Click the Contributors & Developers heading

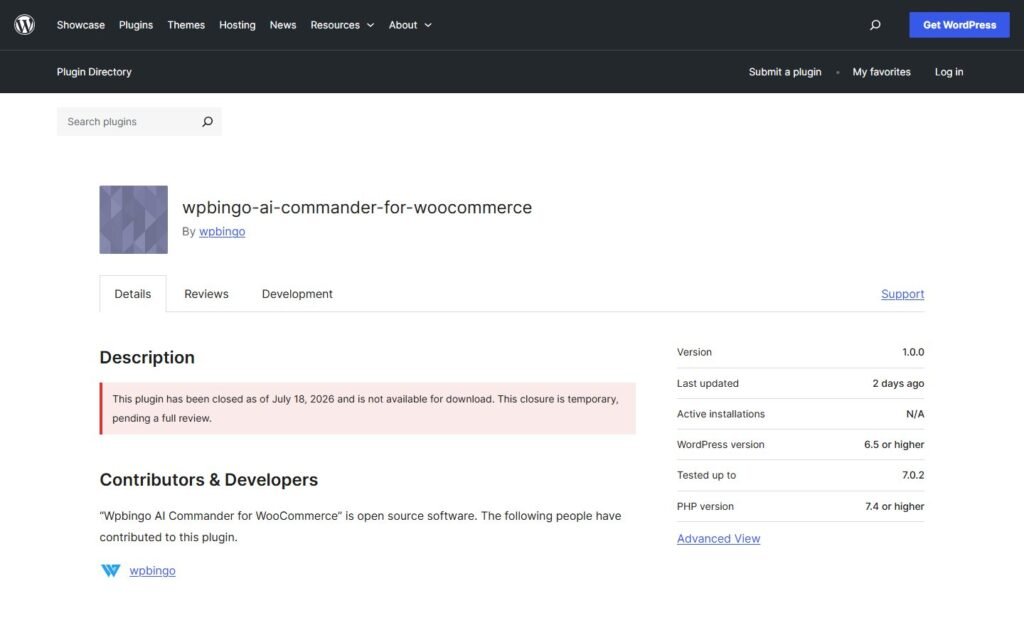(x=208, y=479)
